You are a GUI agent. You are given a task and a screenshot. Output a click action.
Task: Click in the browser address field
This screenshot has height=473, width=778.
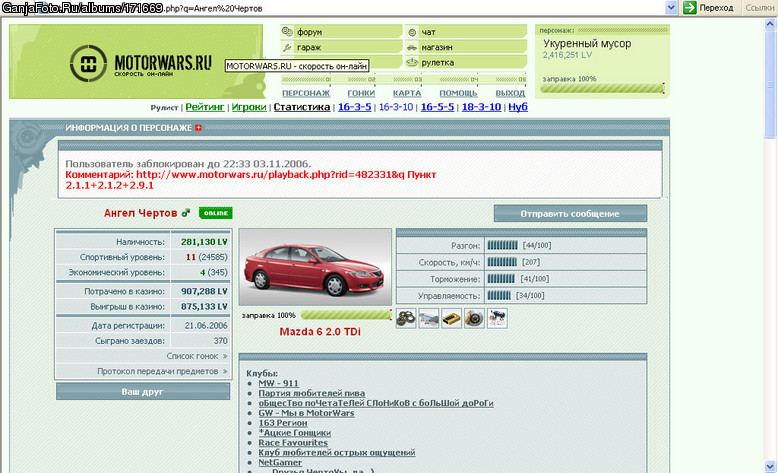click(332, 8)
